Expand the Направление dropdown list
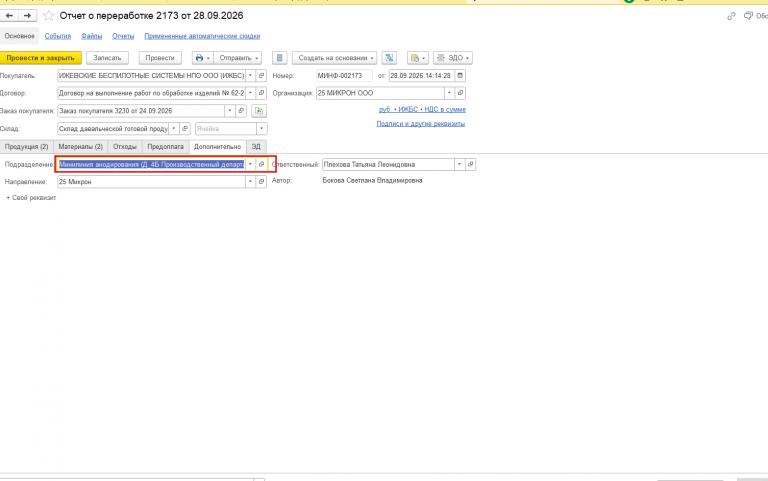This screenshot has height=481, width=768. (x=250, y=182)
